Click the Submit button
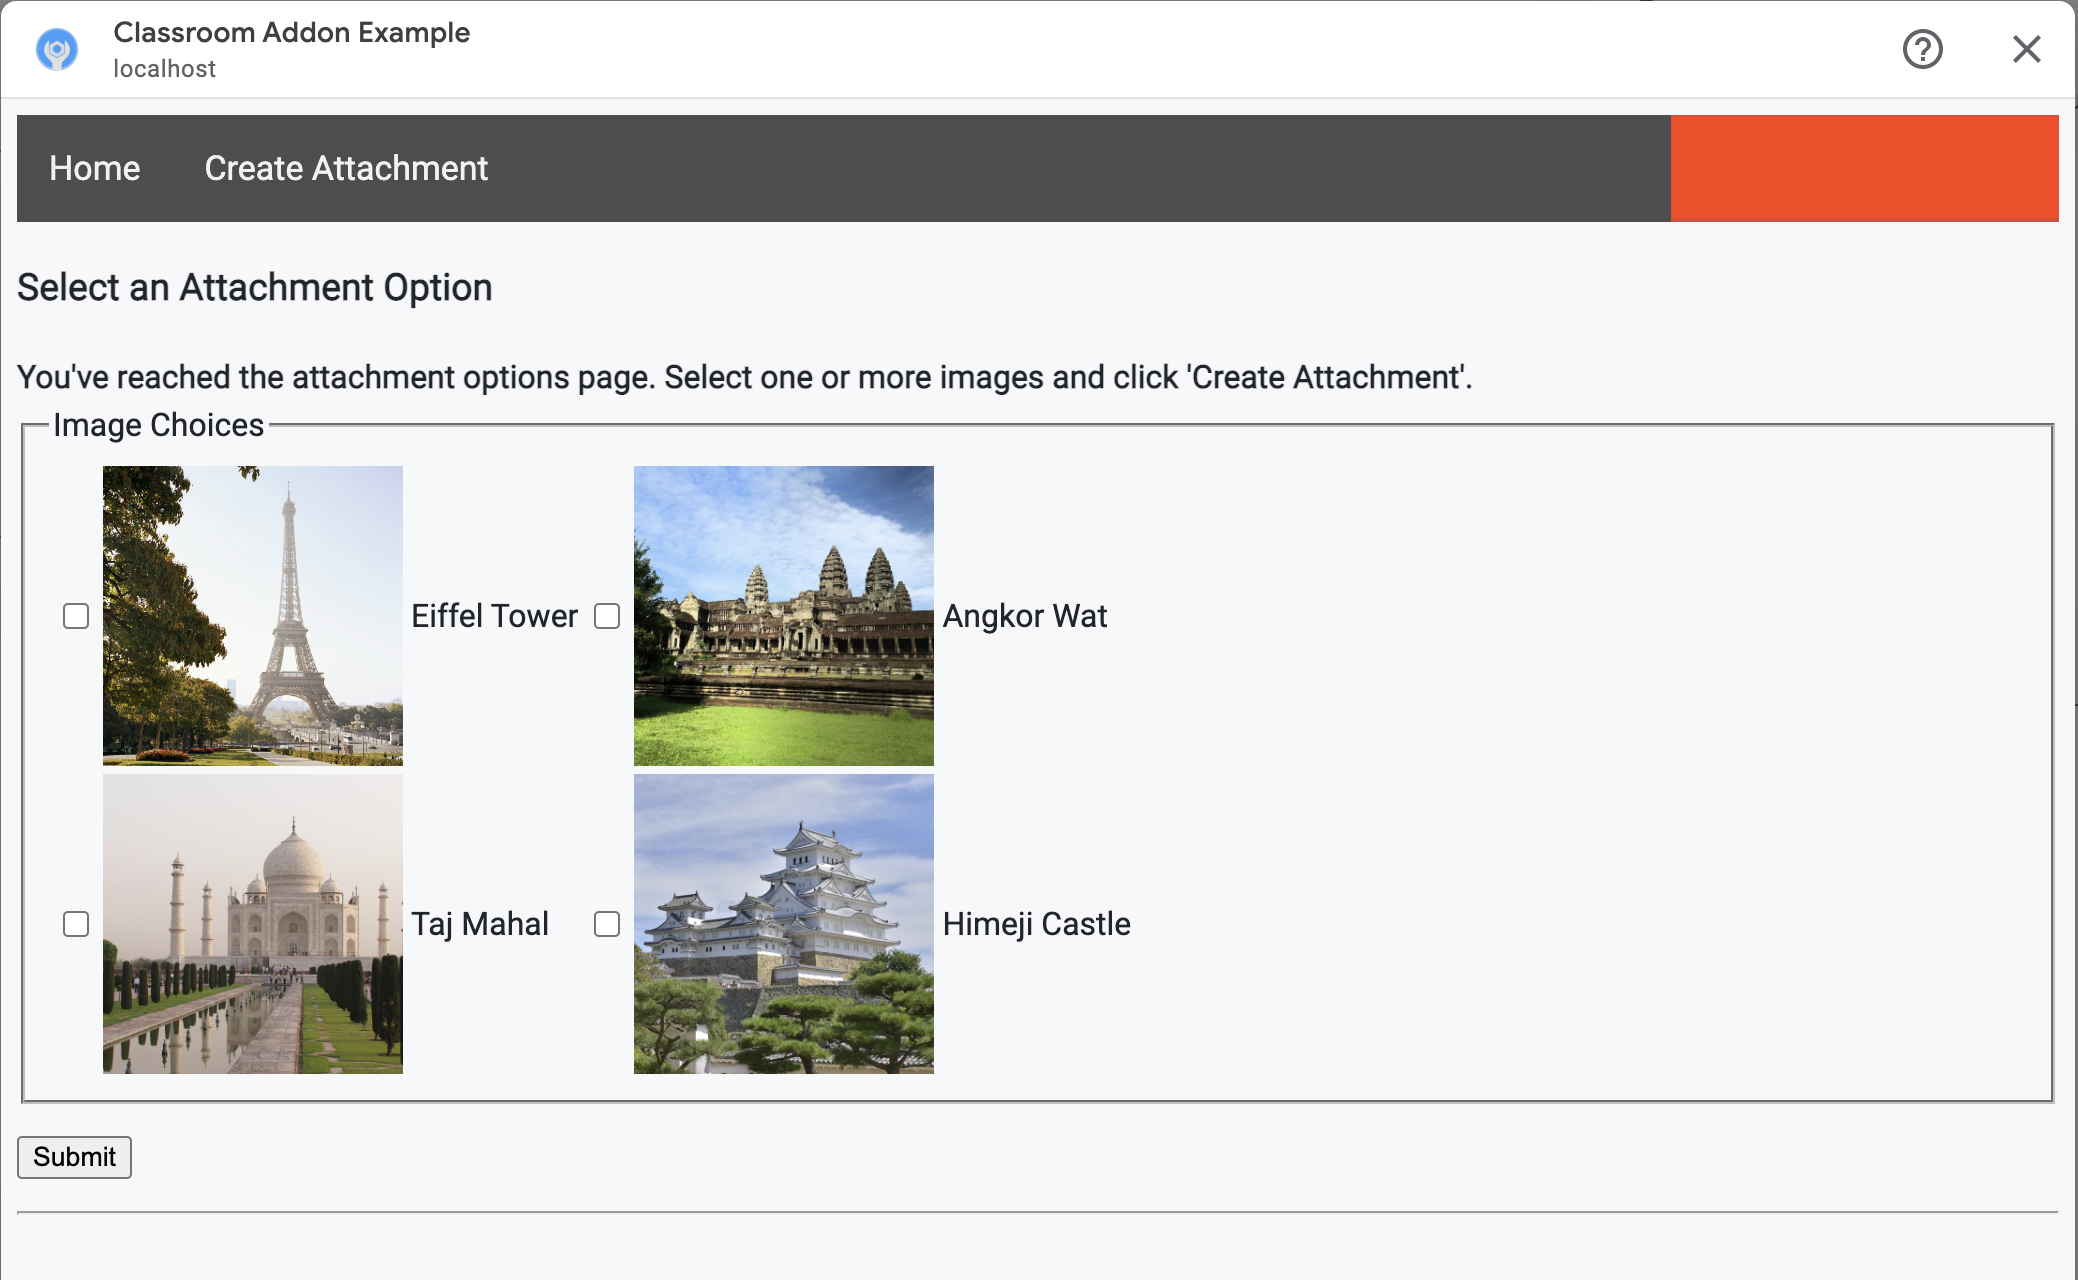Image resolution: width=2078 pixels, height=1280 pixels. pos(74,1157)
